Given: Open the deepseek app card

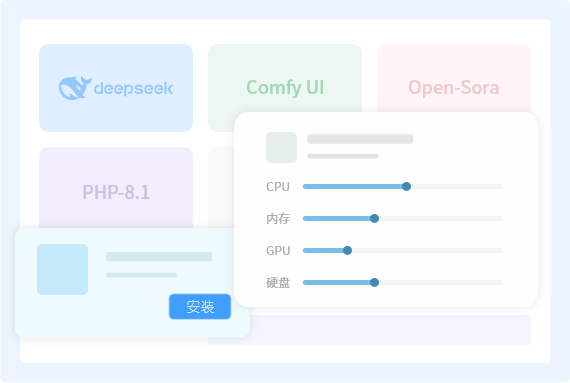Looking at the screenshot, I should pos(116,88).
